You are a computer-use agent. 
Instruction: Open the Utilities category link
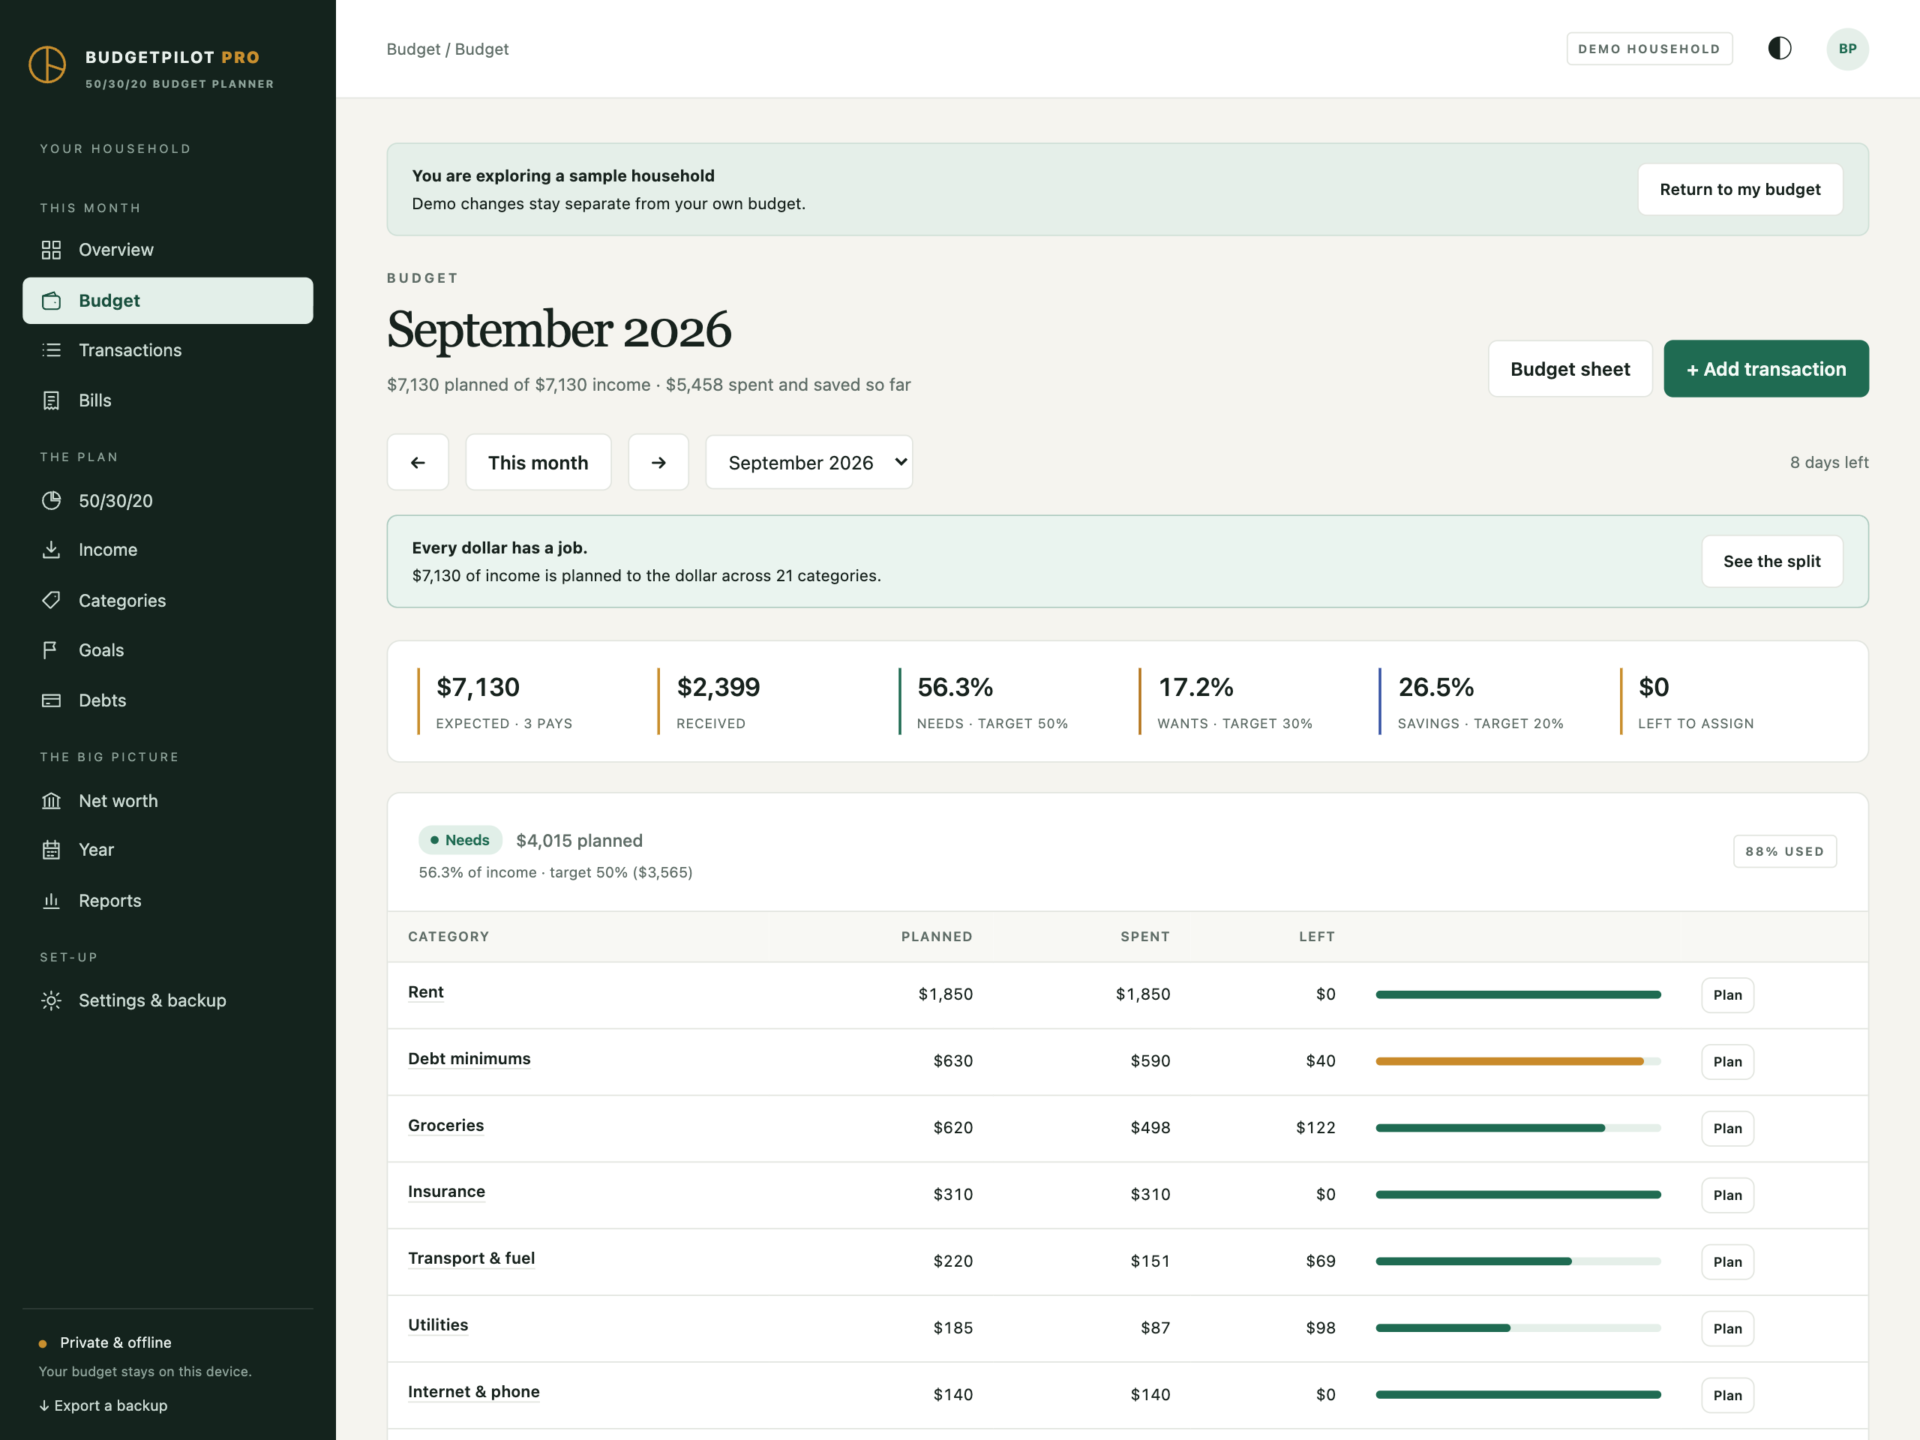pos(438,1325)
